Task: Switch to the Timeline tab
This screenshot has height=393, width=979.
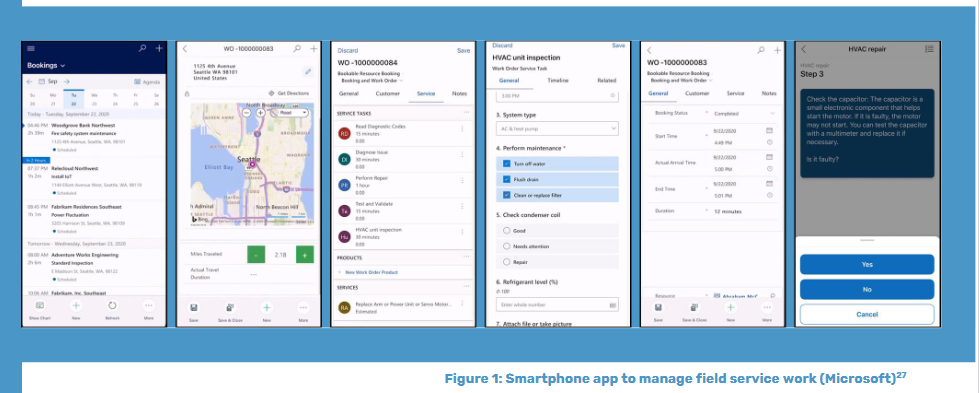Action: point(558,81)
